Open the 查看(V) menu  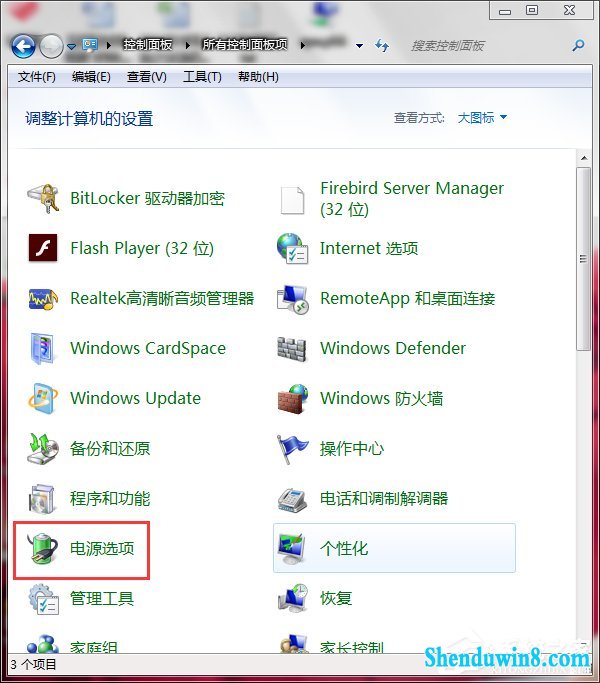pyautogui.click(x=146, y=77)
